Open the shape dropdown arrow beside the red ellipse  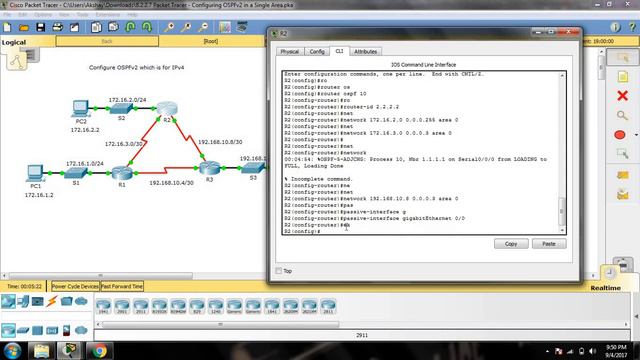pyautogui.click(x=636, y=135)
